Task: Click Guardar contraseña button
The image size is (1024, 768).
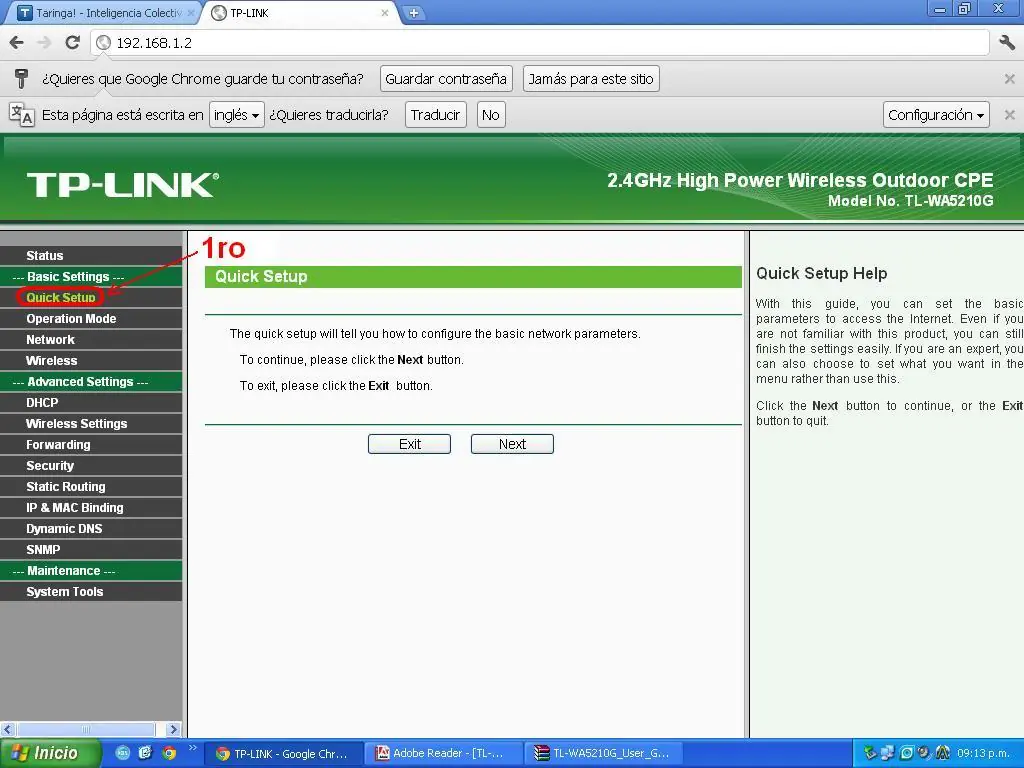Action: [x=446, y=79]
